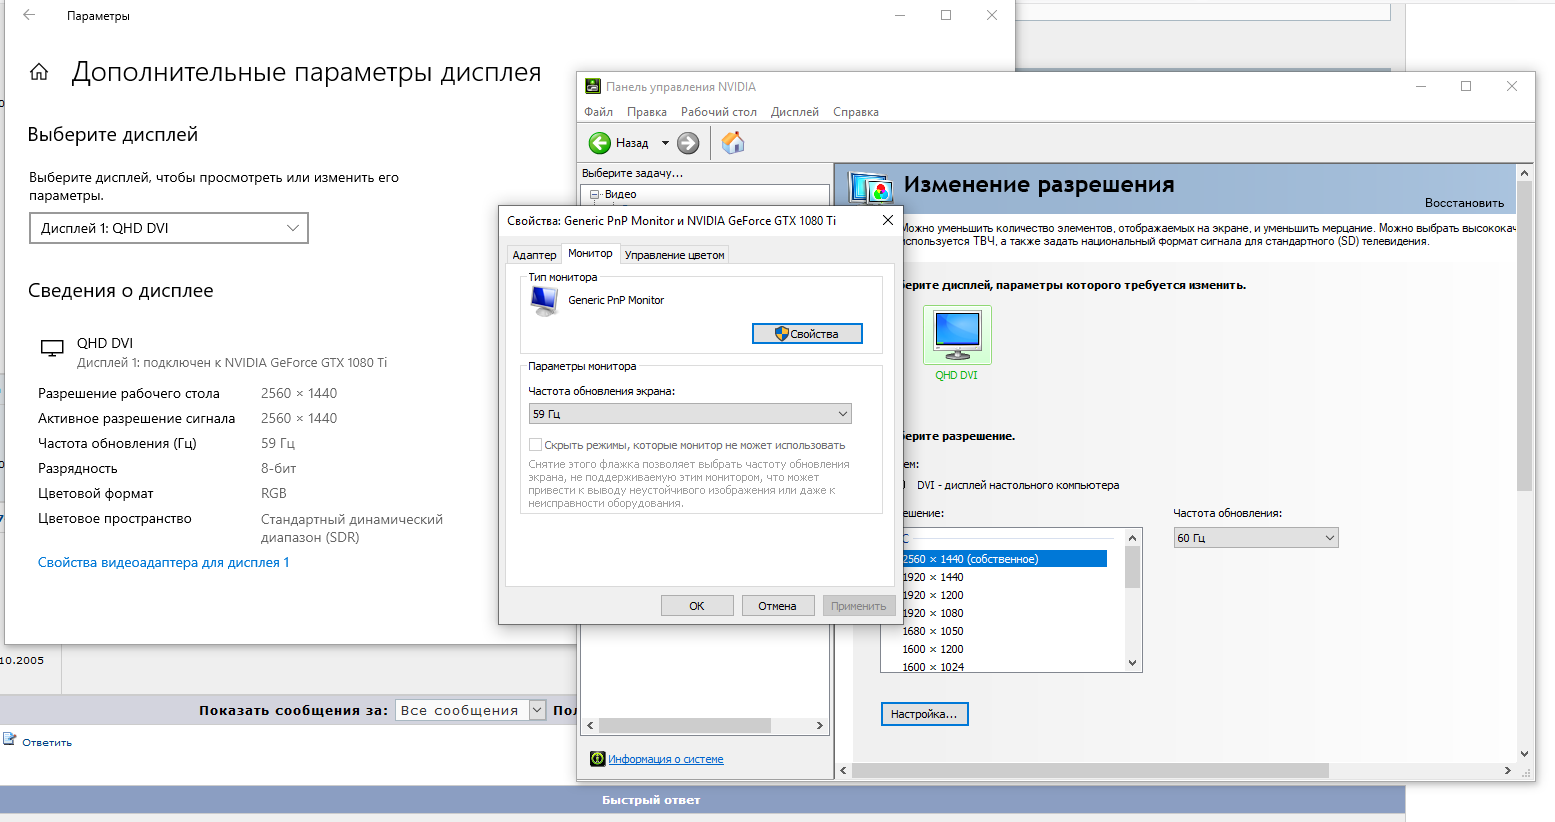The height and width of the screenshot is (822, 1555).
Task: Select the 1920 × 1440 resolution
Action: 933,577
